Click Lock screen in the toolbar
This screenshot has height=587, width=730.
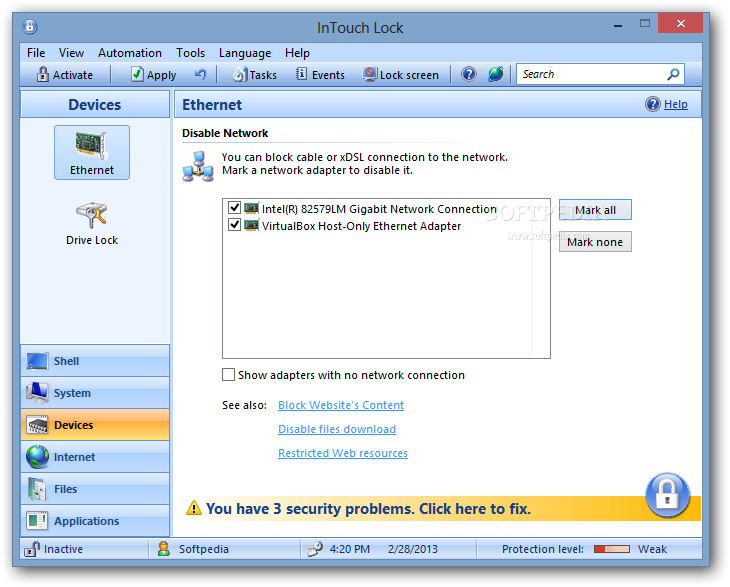(x=401, y=74)
